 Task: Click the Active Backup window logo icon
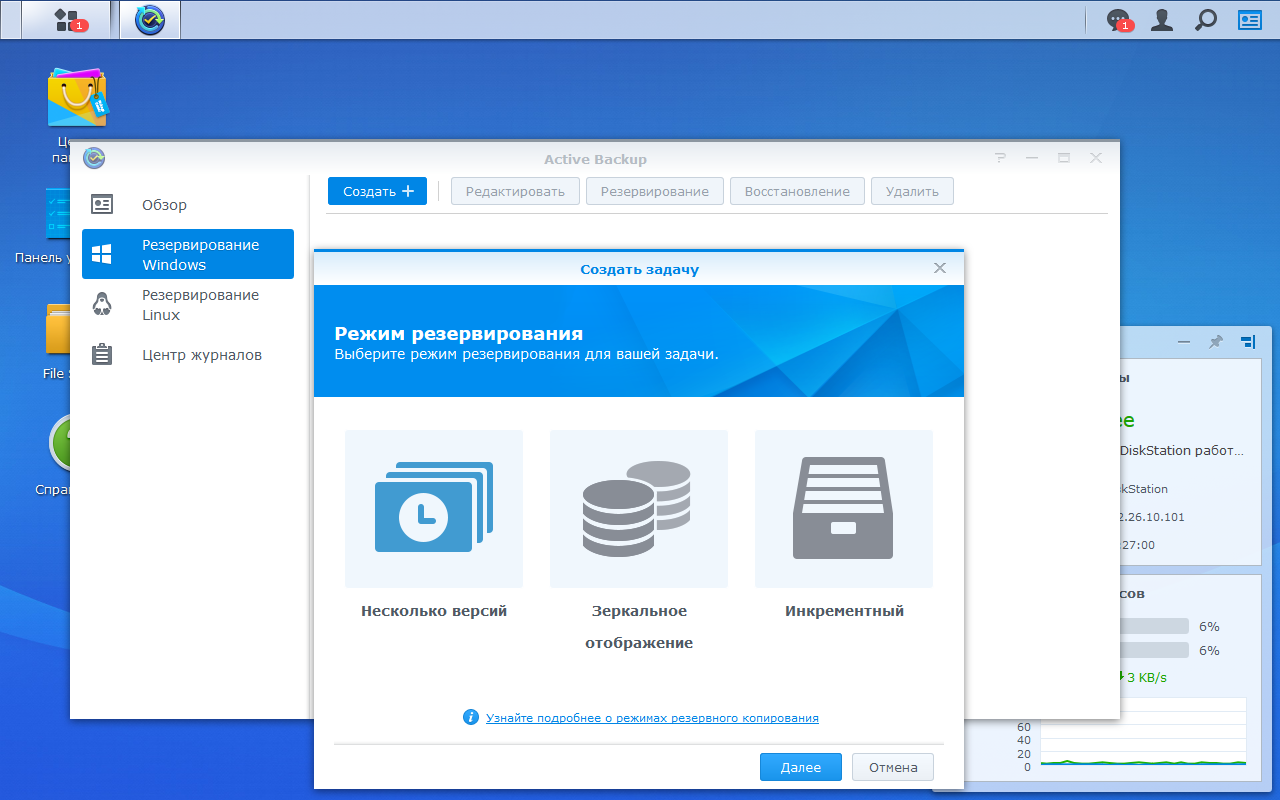94,158
